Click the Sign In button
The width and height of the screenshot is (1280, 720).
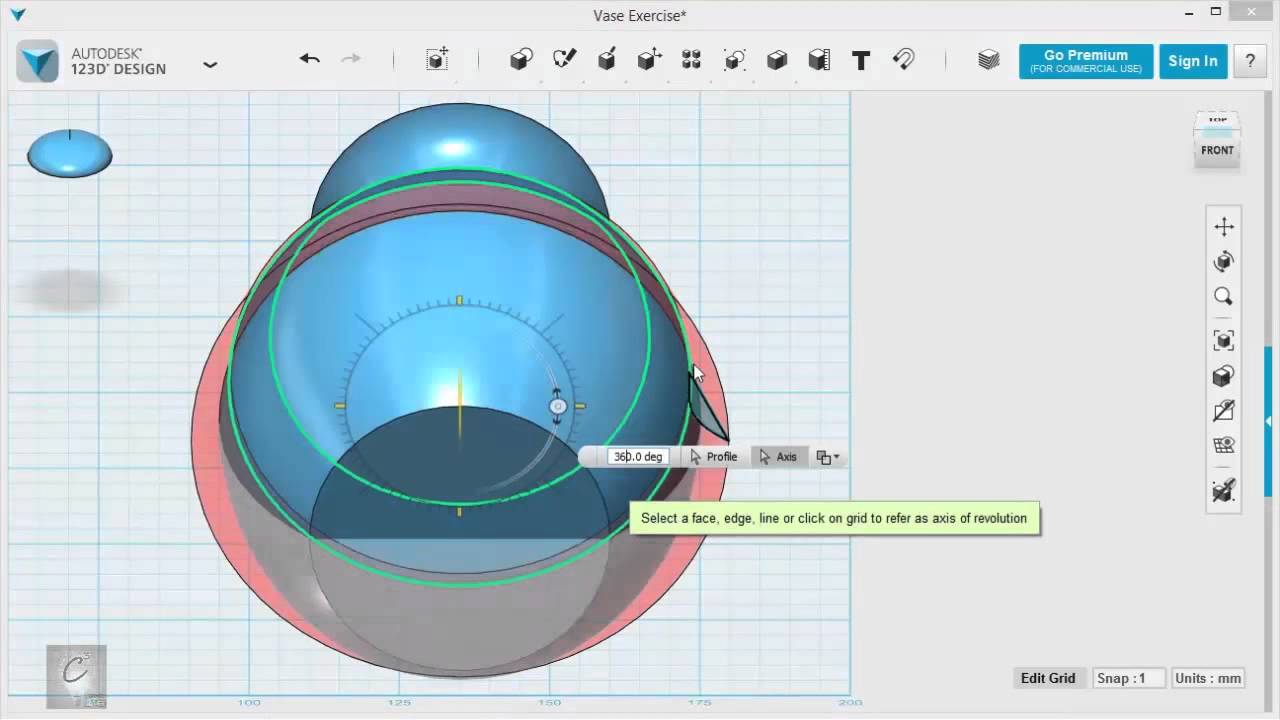pos(1193,61)
